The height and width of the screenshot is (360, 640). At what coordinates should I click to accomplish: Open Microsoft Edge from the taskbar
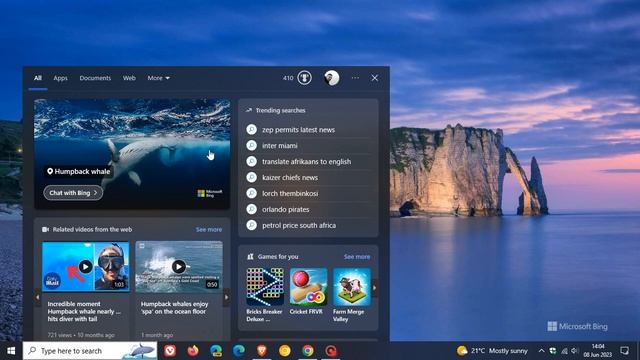(x=239, y=351)
